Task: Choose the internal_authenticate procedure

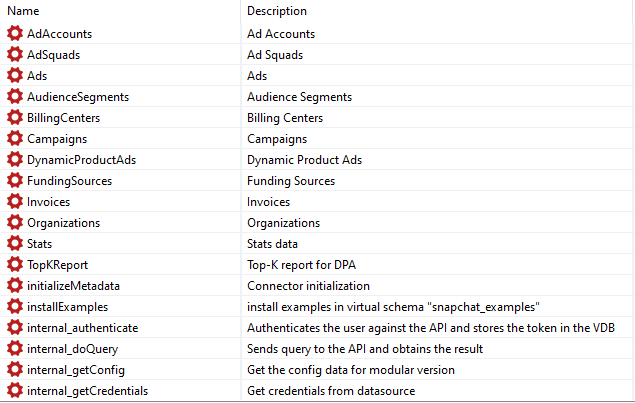Action: [82, 328]
